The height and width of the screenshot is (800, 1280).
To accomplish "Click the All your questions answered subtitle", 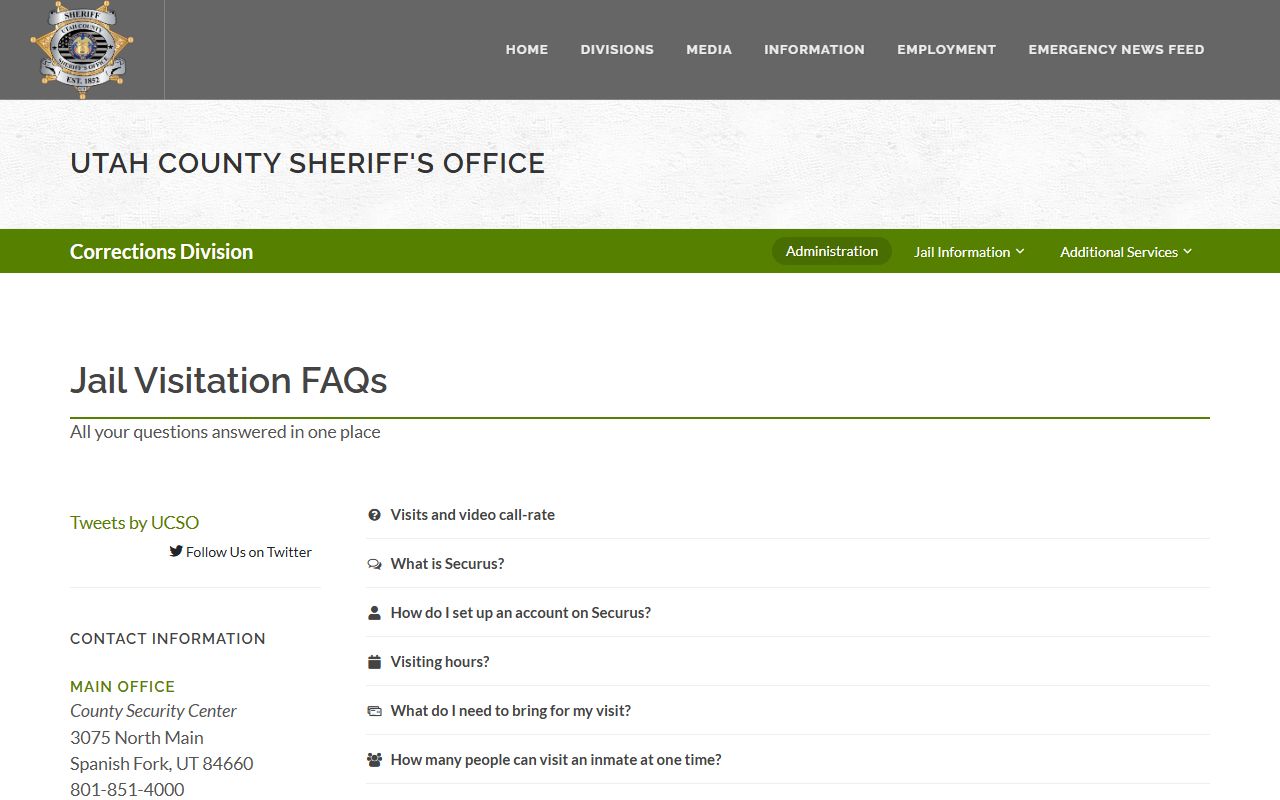I will (x=225, y=432).
